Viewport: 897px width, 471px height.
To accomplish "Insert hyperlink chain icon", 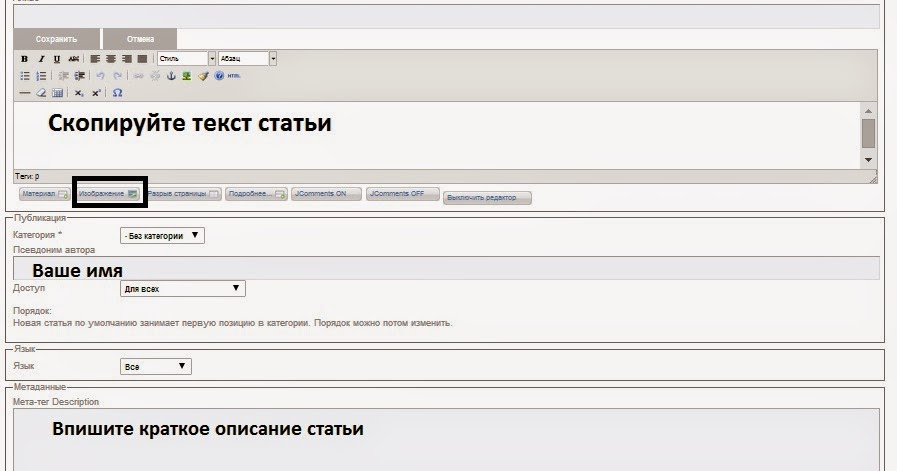I will point(138,76).
